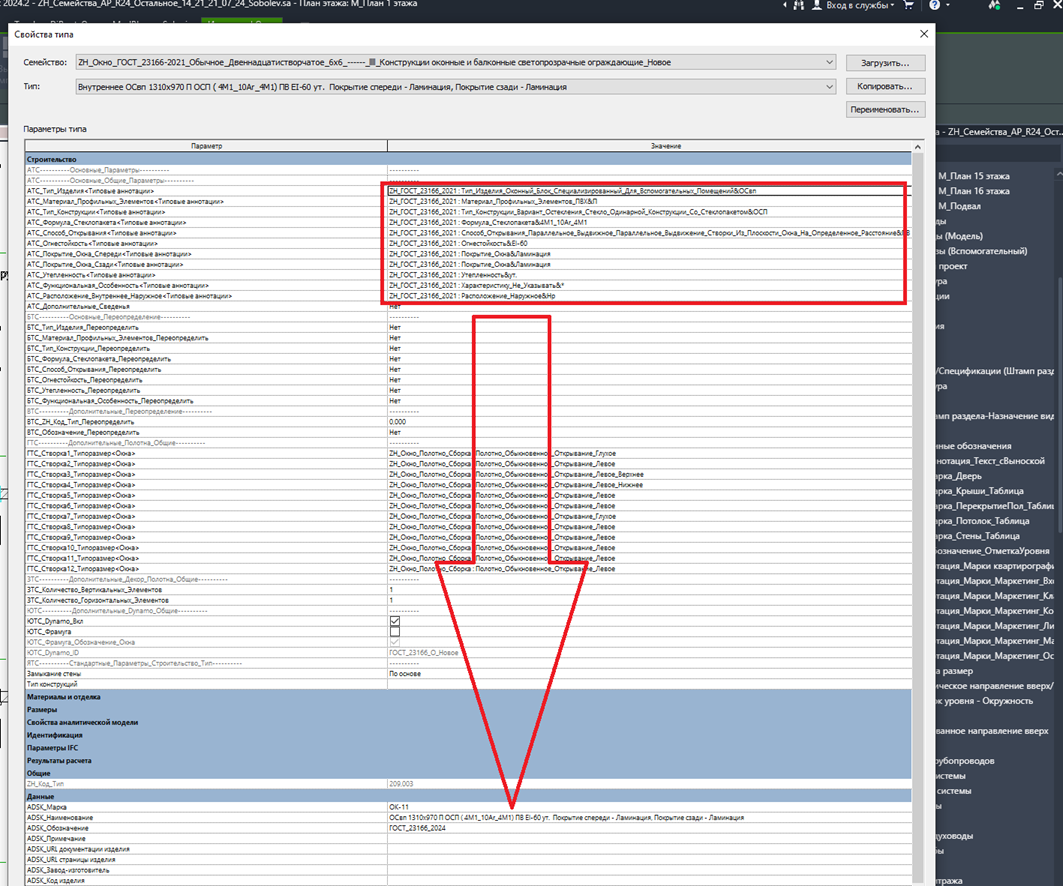Click the empty ADSK_Примечание value field
Viewport: 1063px width, 886px height.
[x=649, y=839]
